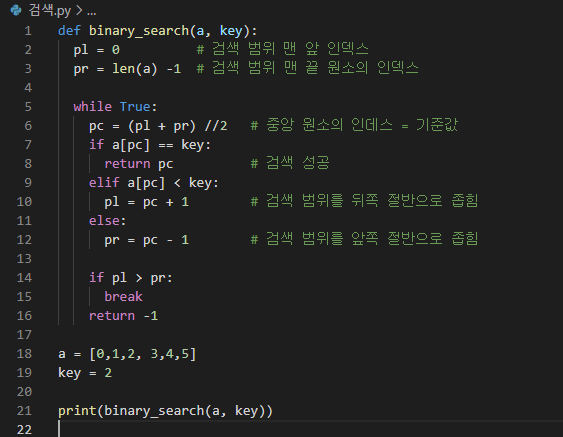Click 'pl = 0' assignment on line 2
This screenshot has height=437, width=563.
(97, 50)
